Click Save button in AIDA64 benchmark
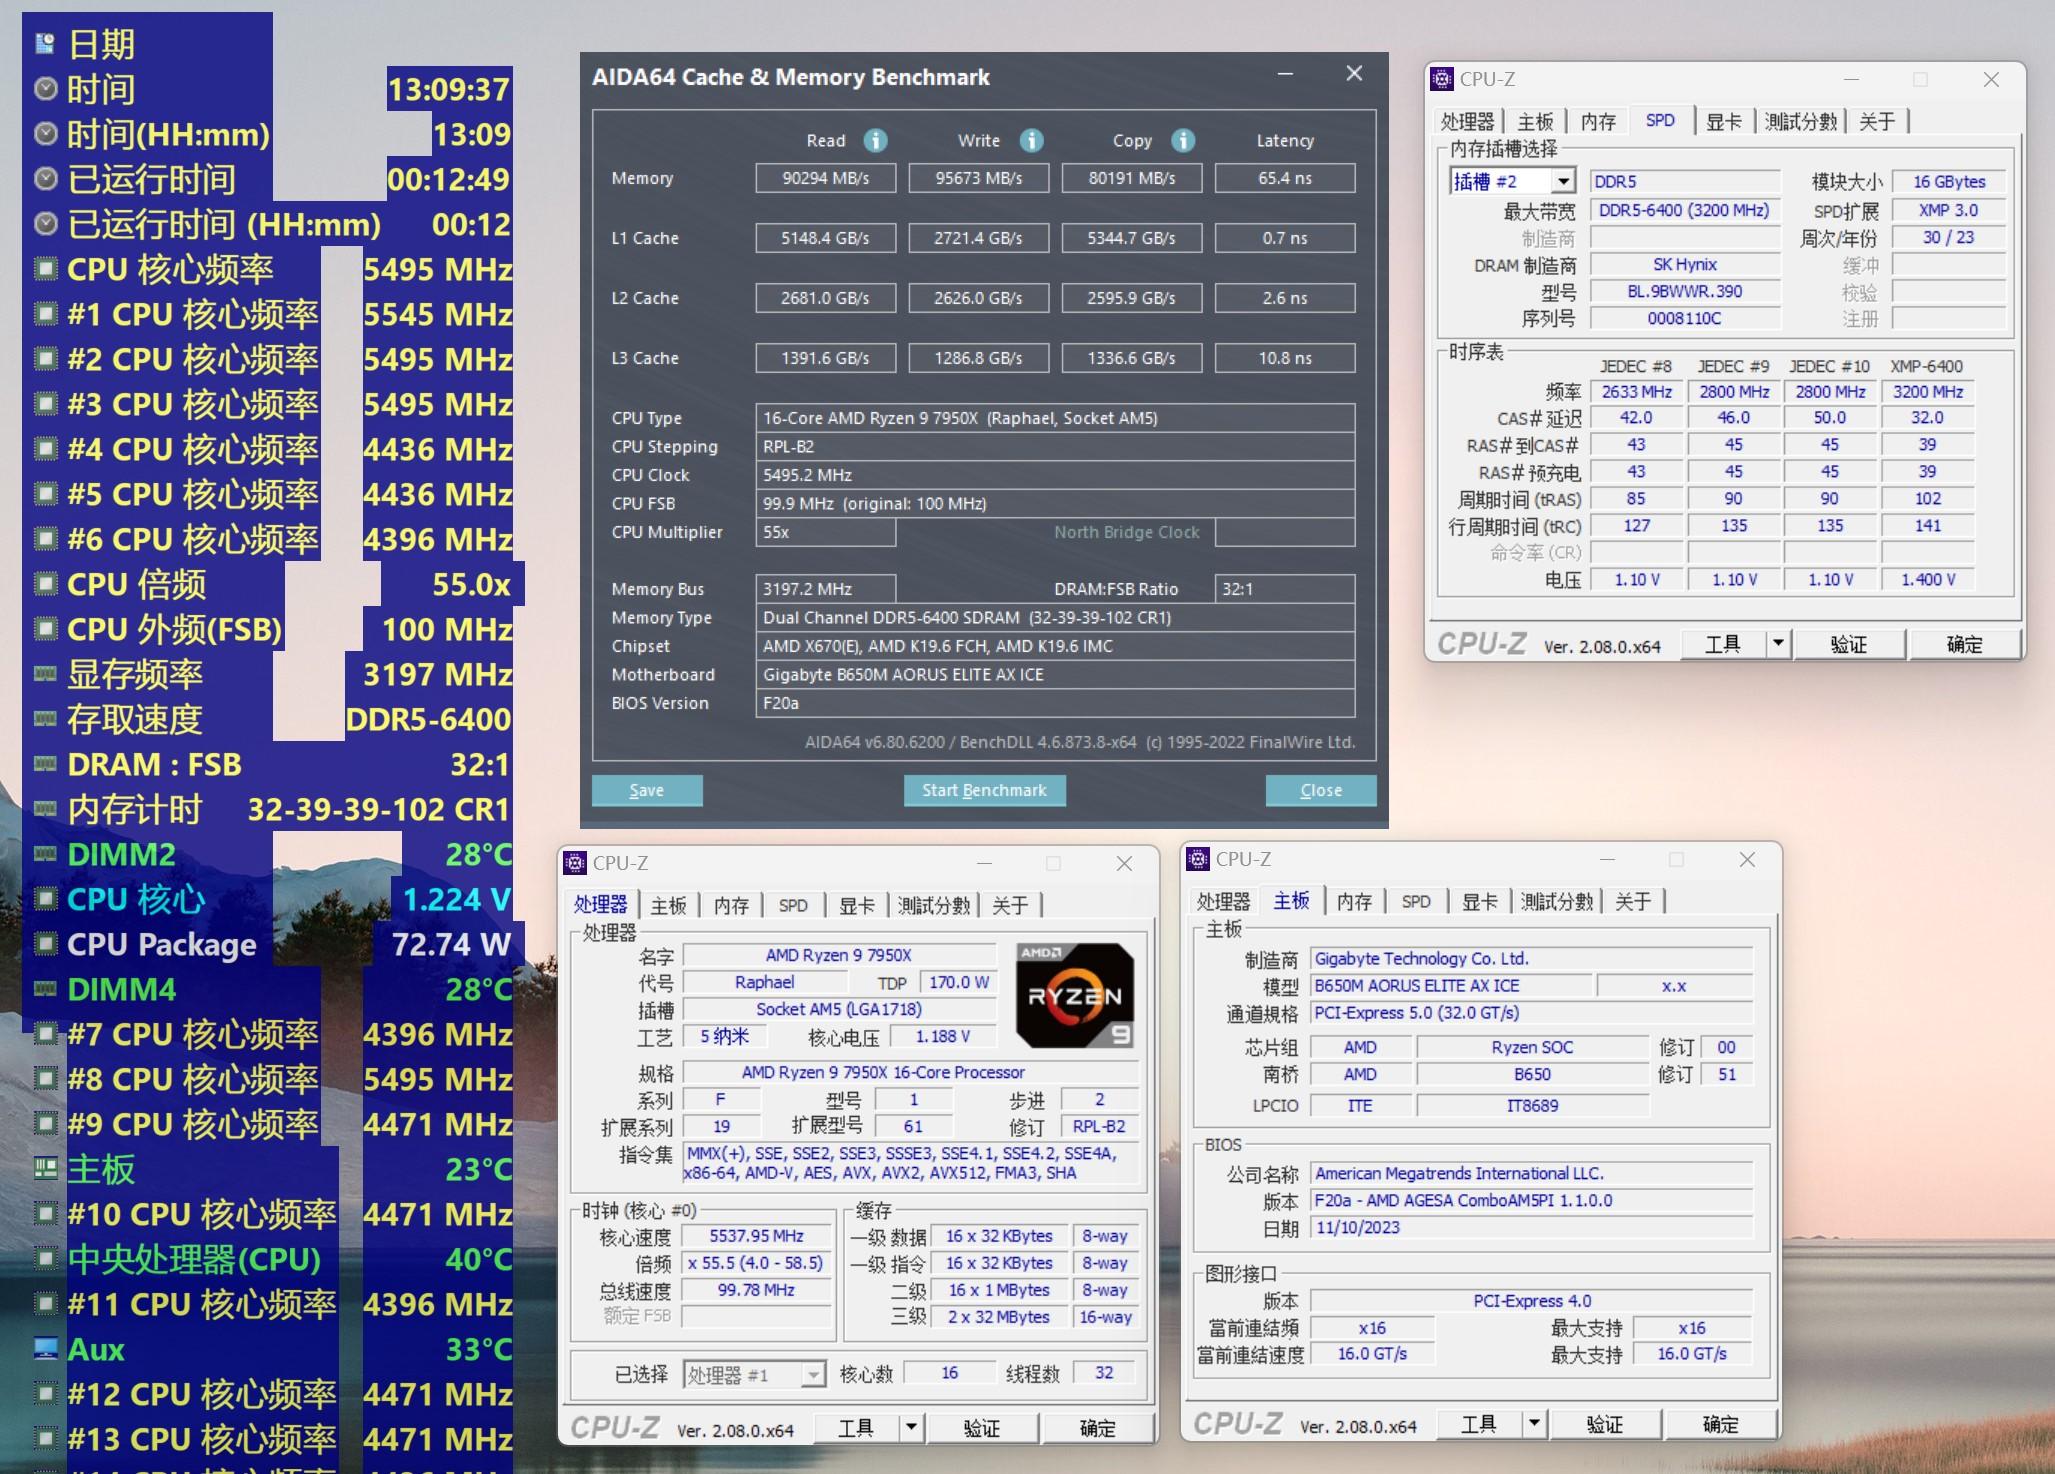The width and height of the screenshot is (2055, 1474). pos(647,790)
